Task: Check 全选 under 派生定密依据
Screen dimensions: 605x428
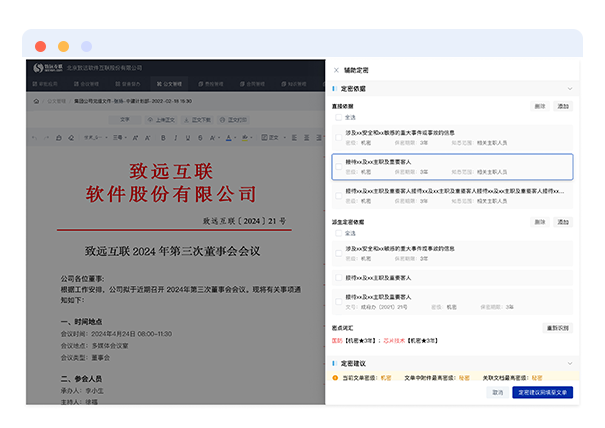Action: pos(337,233)
